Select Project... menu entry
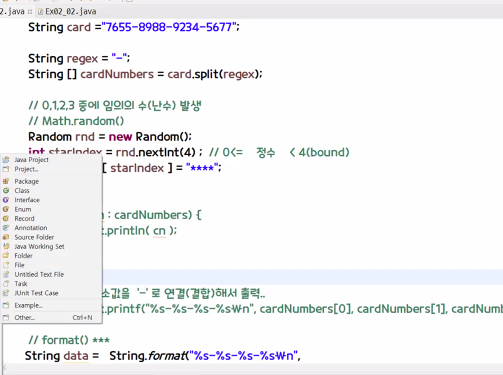The height and width of the screenshot is (375, 503). [26, 169]
